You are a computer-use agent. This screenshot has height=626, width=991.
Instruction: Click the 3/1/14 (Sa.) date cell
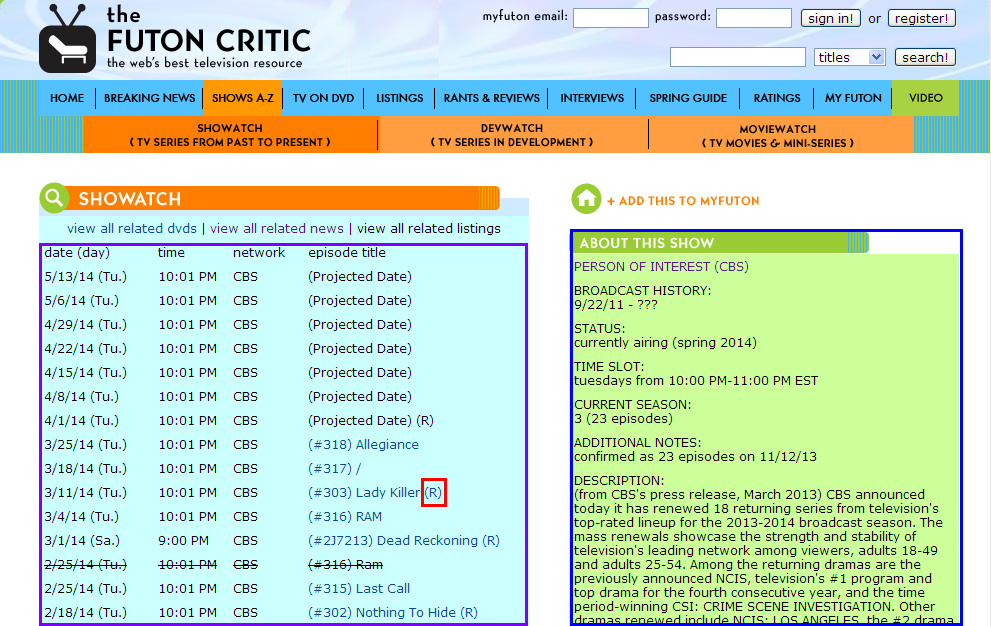click(x=82, y=541)
